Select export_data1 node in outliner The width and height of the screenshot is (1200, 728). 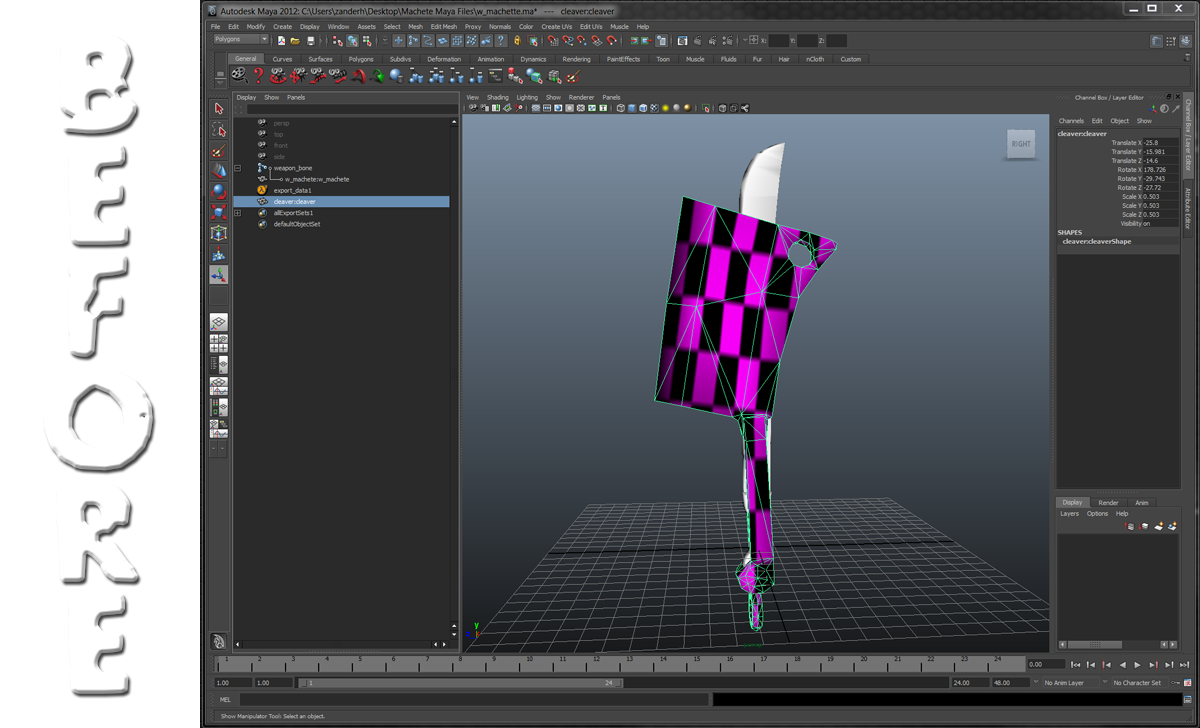point(292,190)
